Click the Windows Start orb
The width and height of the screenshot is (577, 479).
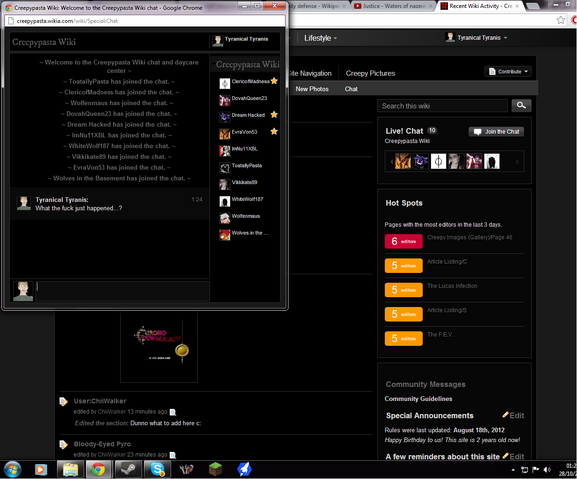[12, 469]
